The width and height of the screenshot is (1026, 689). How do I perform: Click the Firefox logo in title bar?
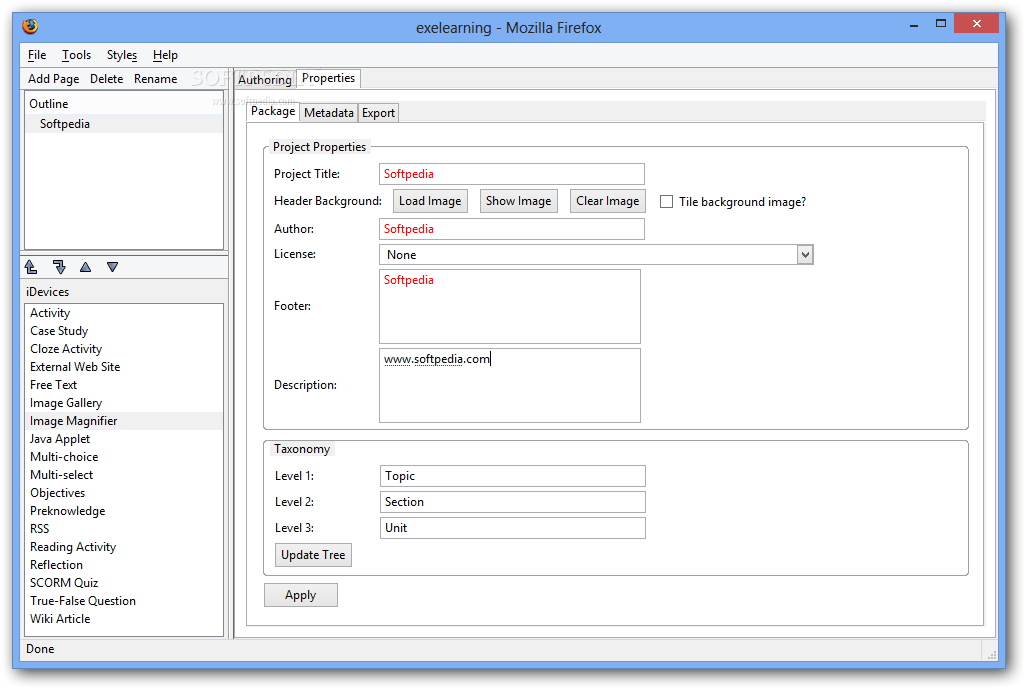(x=30, y=26)
